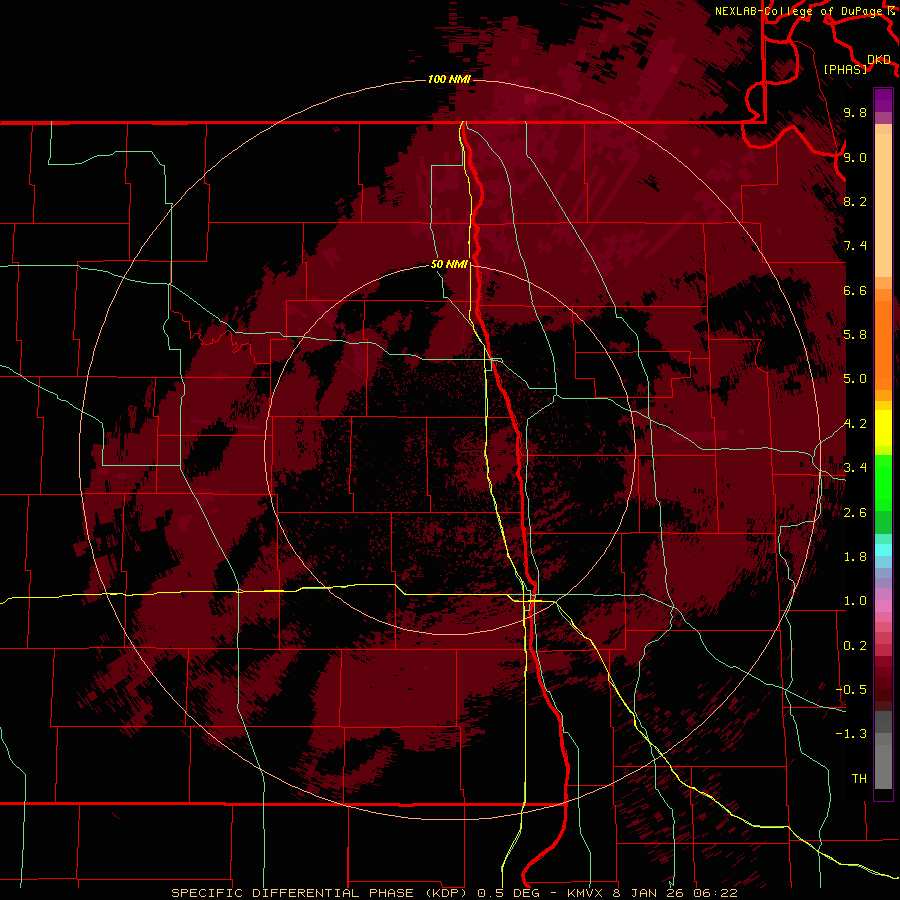This screenshot has width=900, height=900.
Task: Select the 50 NMI range ring label
Action: 449,265
